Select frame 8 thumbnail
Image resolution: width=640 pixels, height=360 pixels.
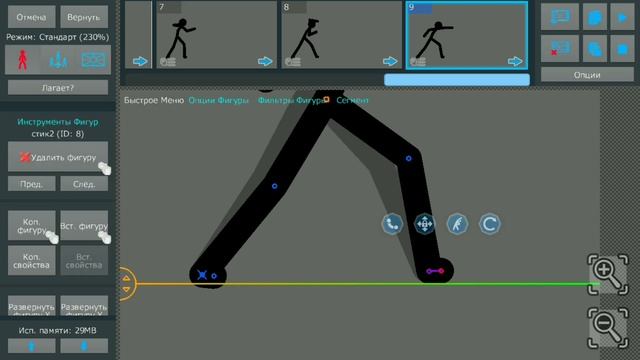pyautogui.click(x=342, y=34)
